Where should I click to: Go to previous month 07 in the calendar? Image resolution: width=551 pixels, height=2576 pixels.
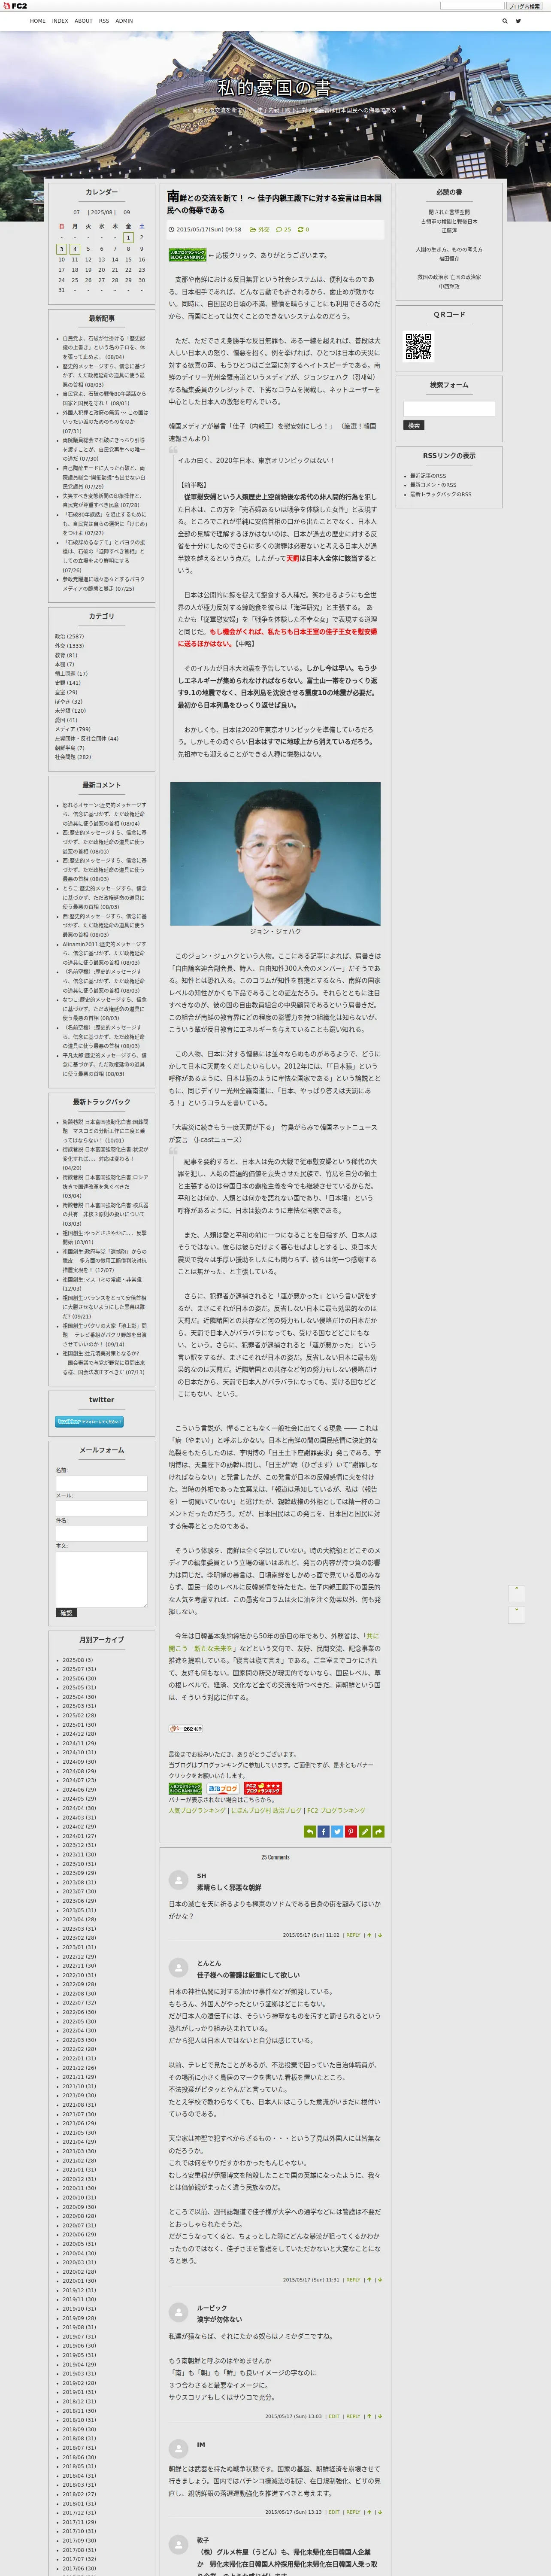[77, 212]
